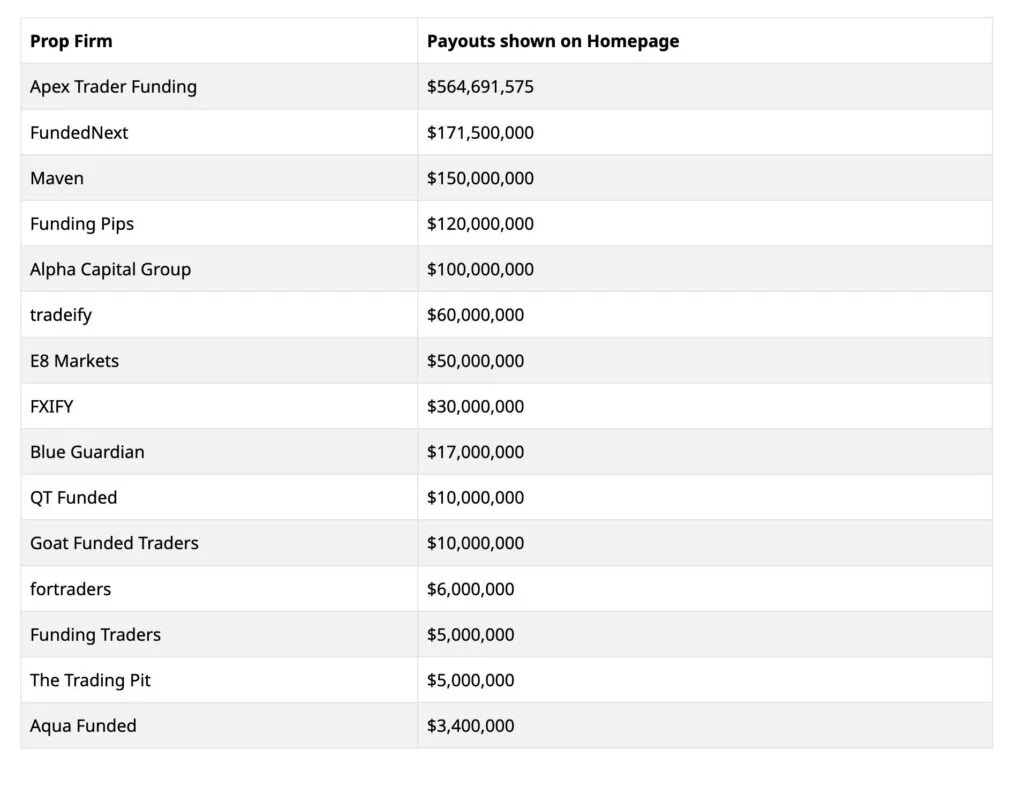The height and width of the screenshot is (794, 1024).
Task: Click the Funding Pips cell
Action: click(x=82, y=224)
